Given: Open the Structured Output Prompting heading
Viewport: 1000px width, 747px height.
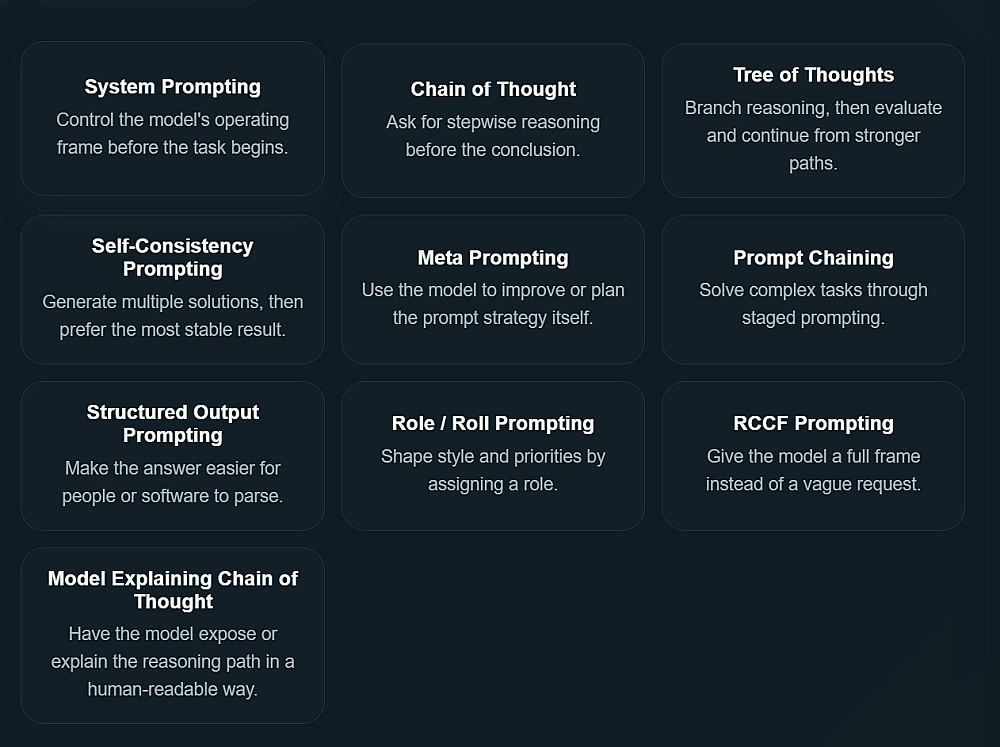Looking at the screenshot, I should pyautogui.click(x=172, y=423).
